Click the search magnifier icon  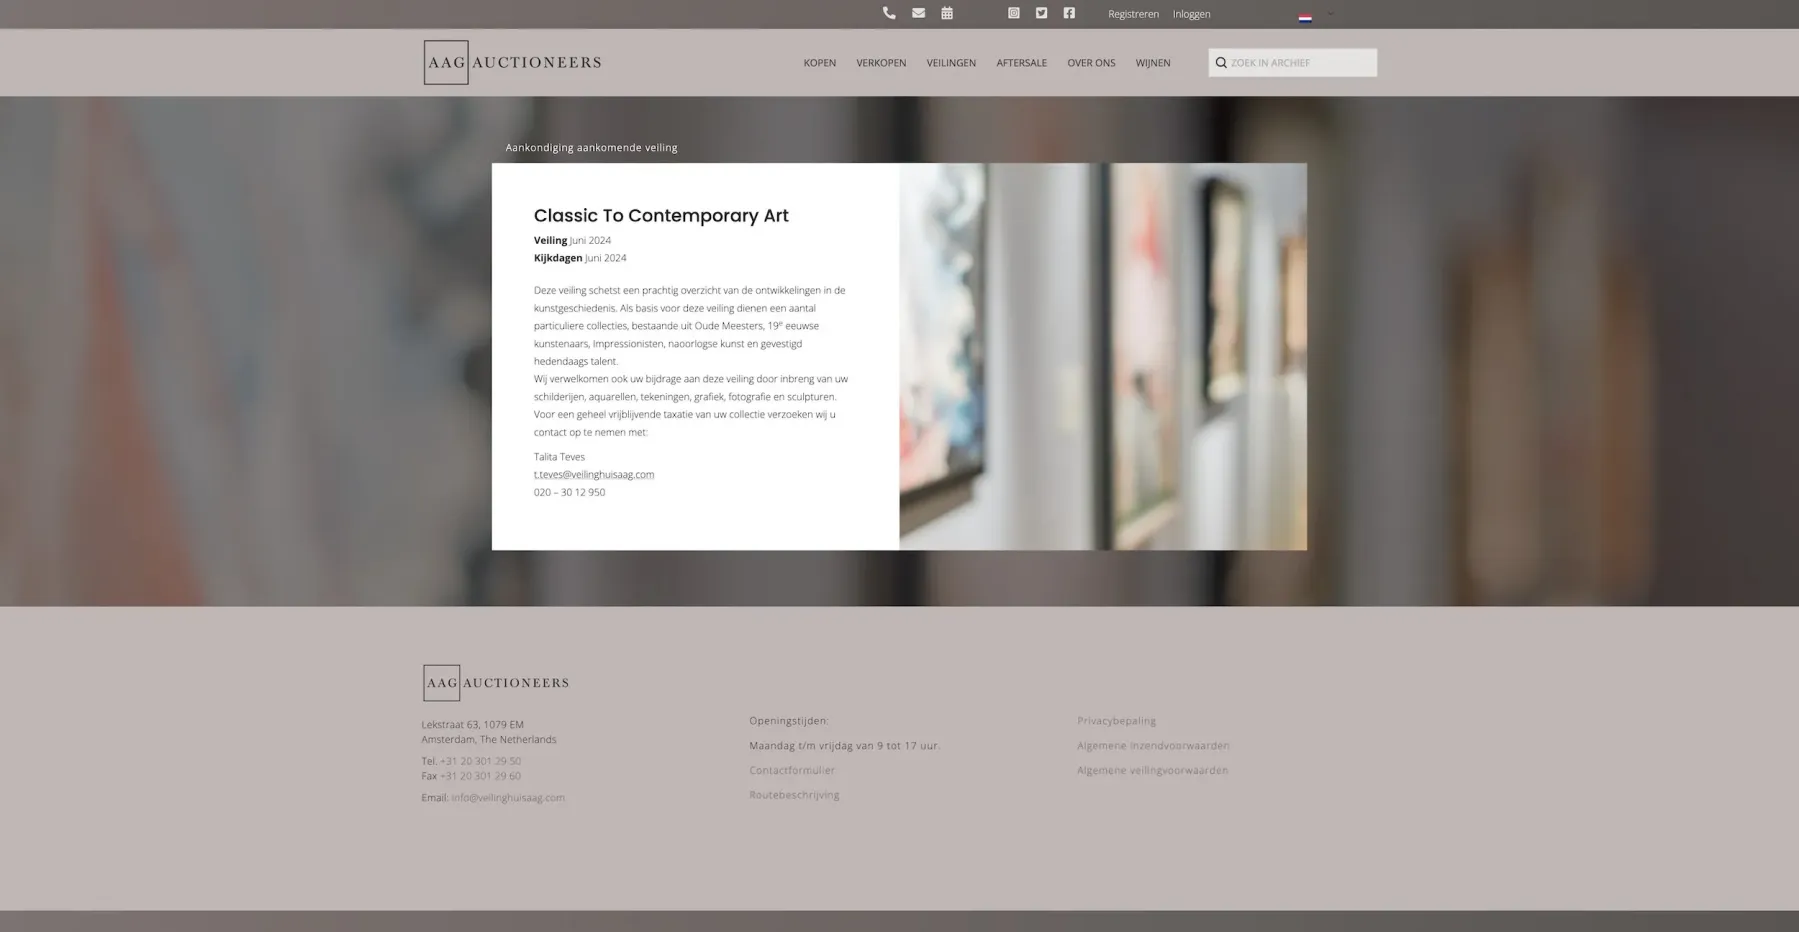[1221, 62]
